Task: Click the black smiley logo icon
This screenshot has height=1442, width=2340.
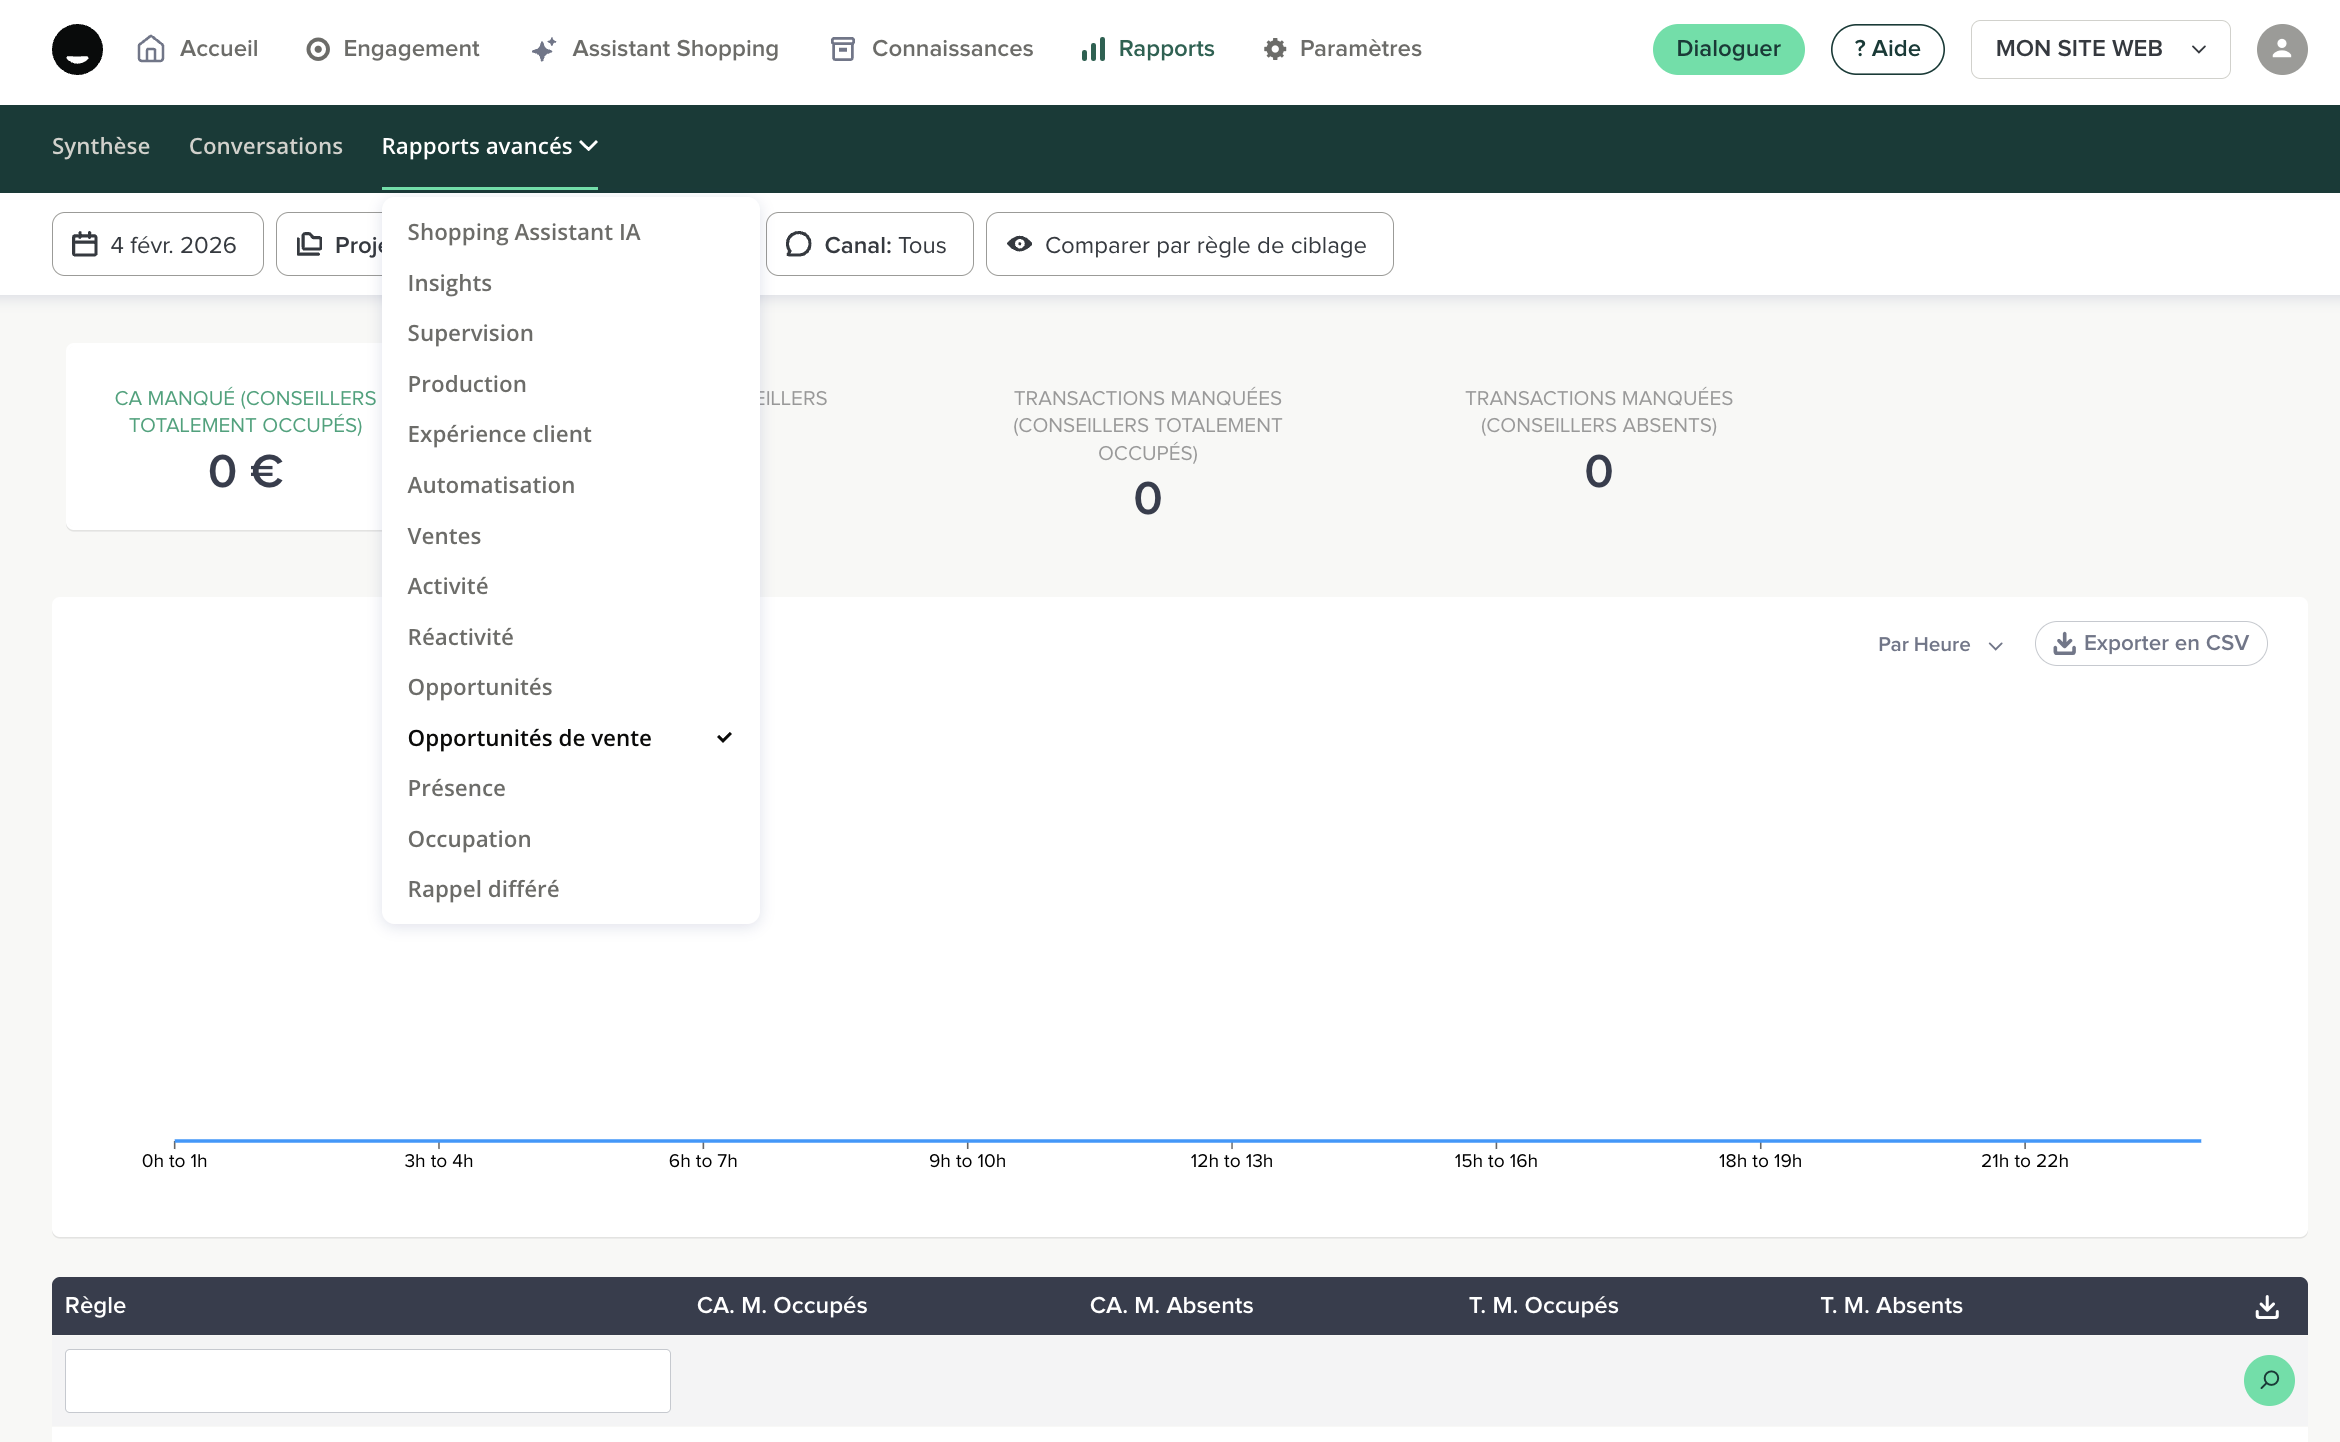Action: [x=77, y=49]
